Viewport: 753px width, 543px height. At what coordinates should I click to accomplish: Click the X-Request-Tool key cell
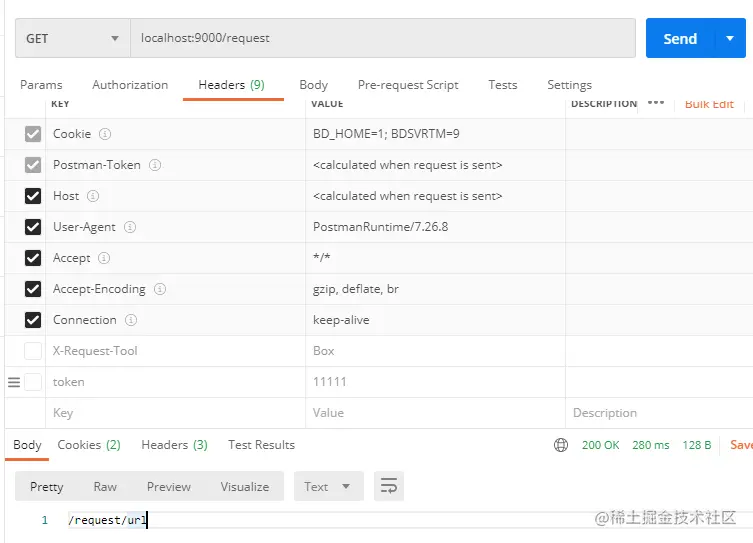pos(175,351)
